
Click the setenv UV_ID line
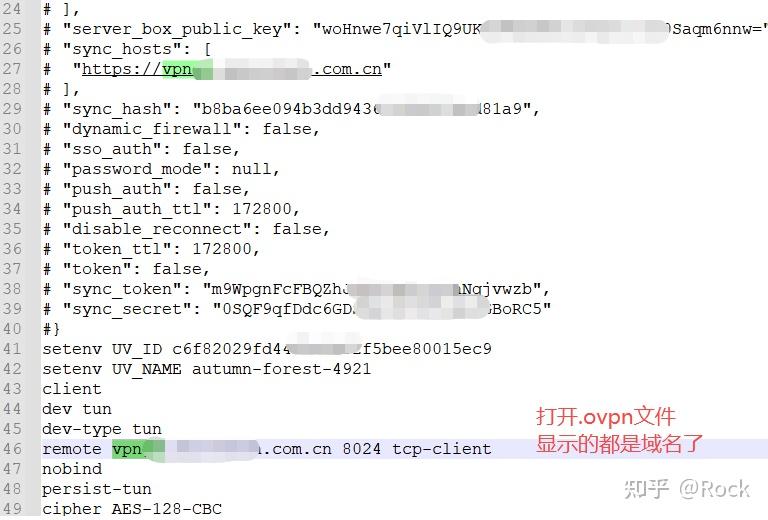click(267, 349)
